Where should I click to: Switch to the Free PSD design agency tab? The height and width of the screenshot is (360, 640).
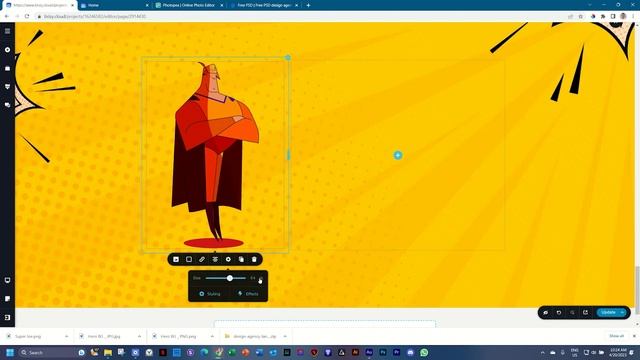click(x=264, y=5)
